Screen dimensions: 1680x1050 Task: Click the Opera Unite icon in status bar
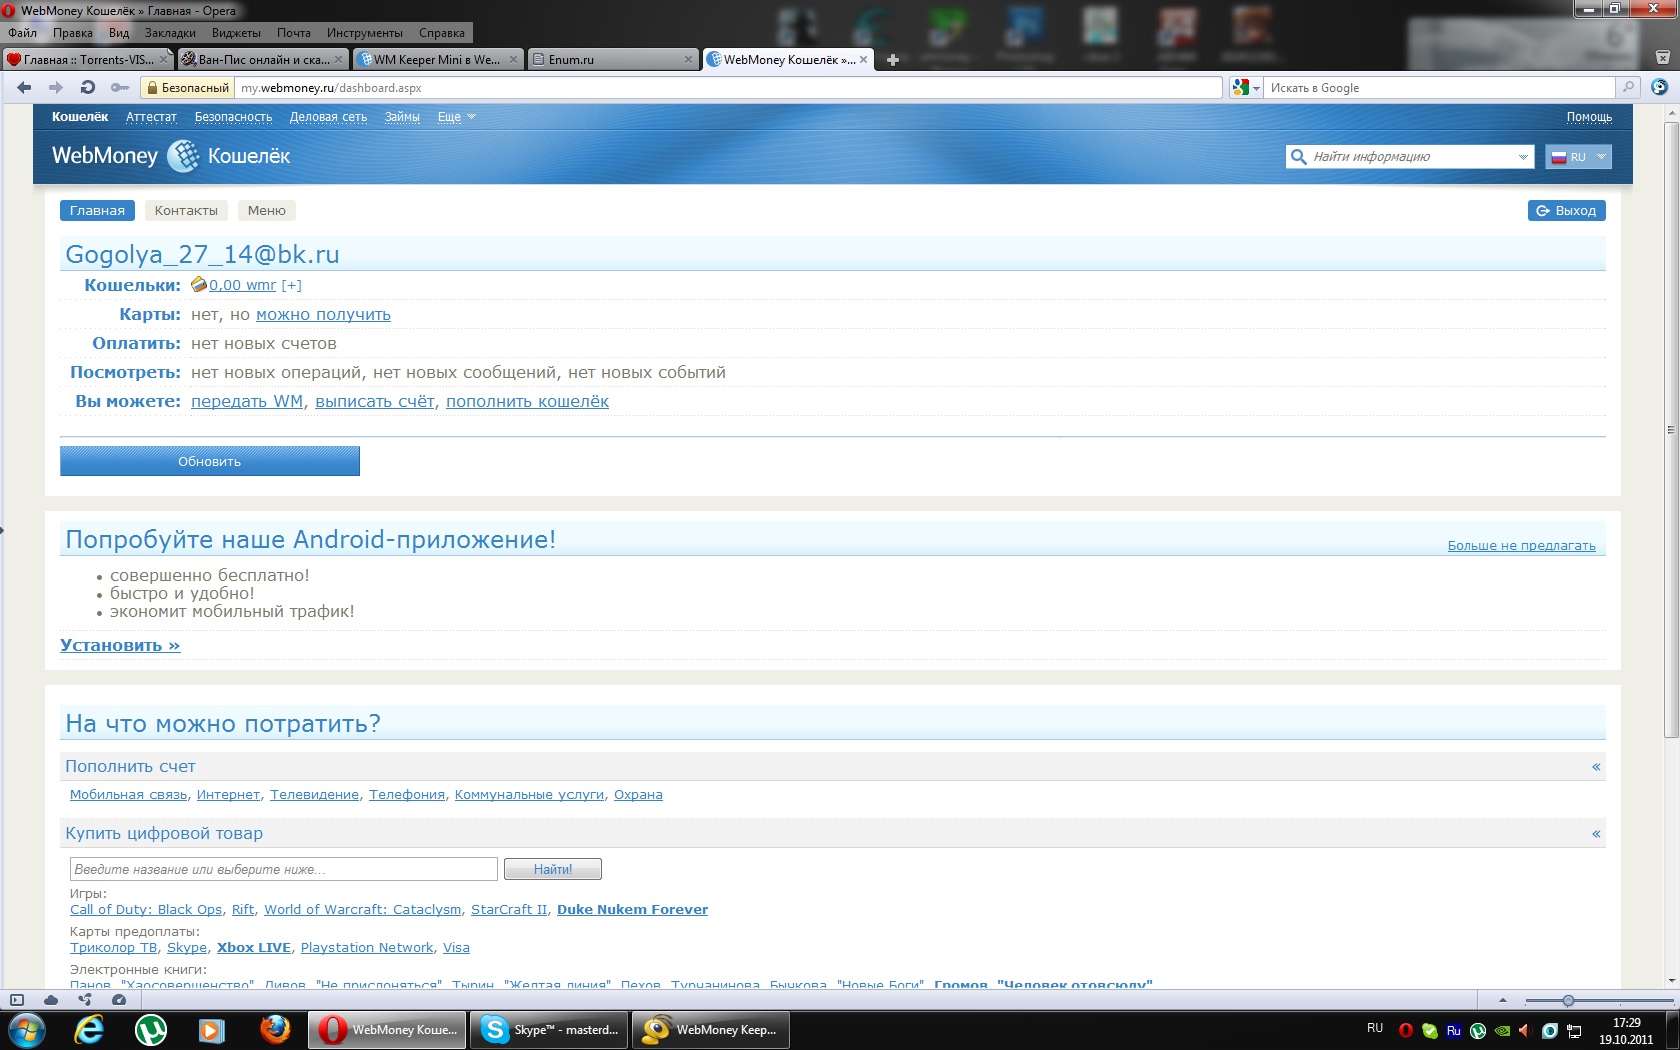coord(85,1000)
